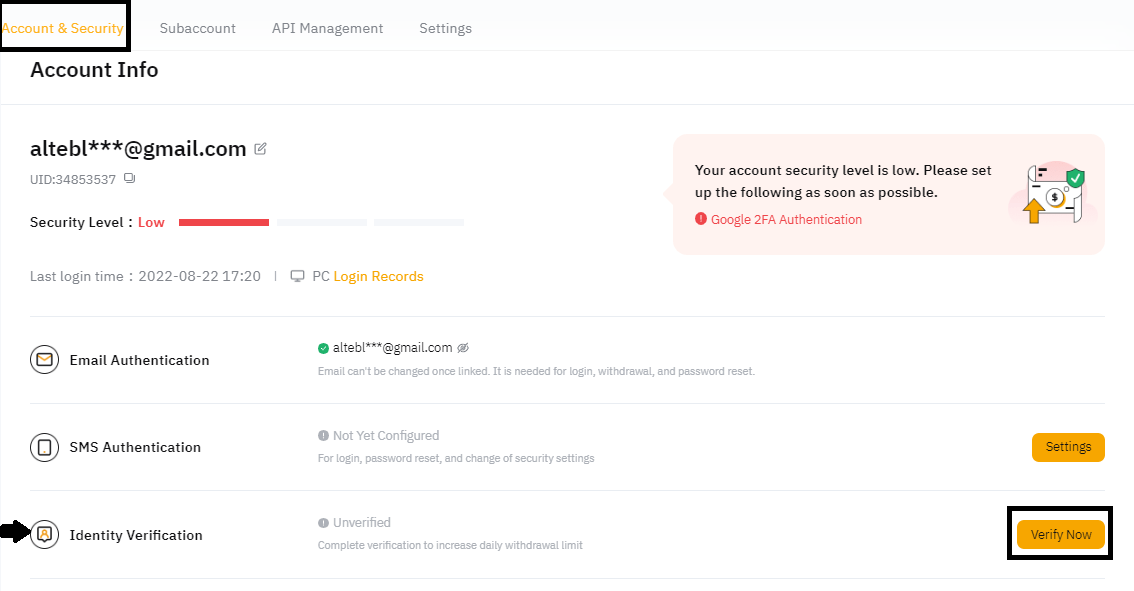
Task: Click the PC monitor icon beside login time
Action: (297, 276)
